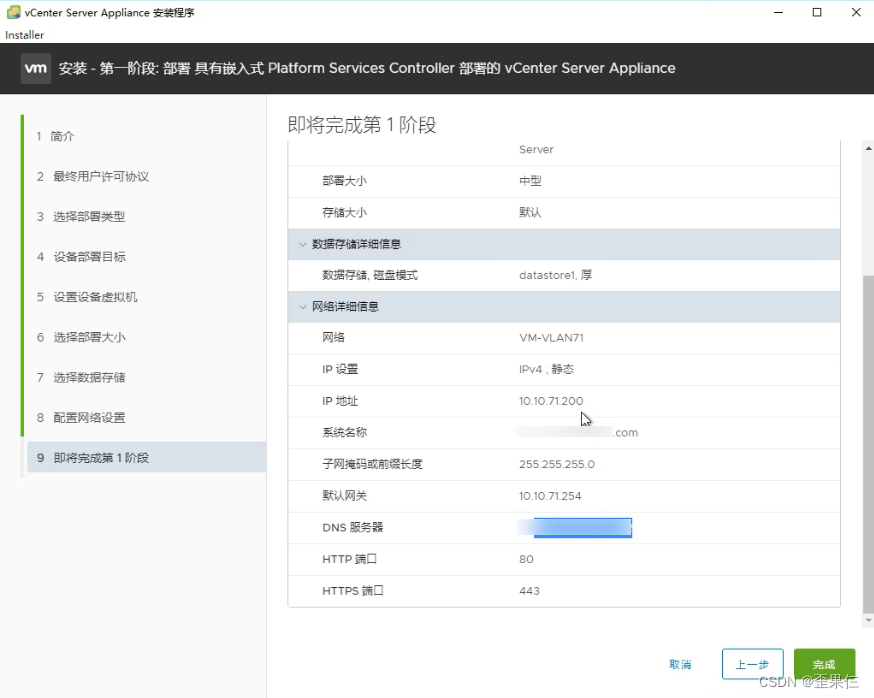Click the vm logo in header
This screenshot has height=698, width=874.
[x=36, y=68]
